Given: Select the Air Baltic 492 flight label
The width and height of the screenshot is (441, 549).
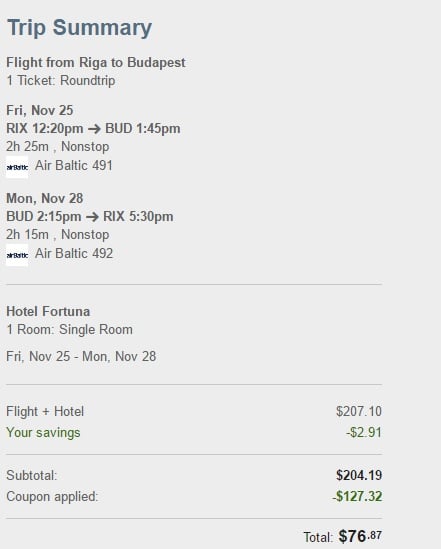Looking at the screenshot, I should [74, 253].
